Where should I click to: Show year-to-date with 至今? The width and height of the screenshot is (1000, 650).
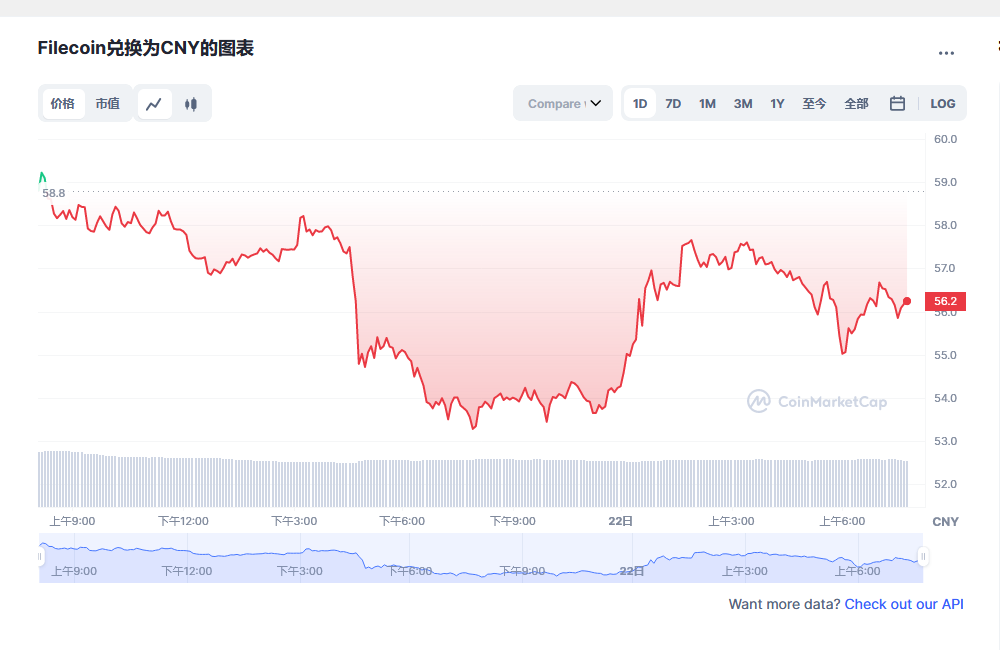(814, 103)
